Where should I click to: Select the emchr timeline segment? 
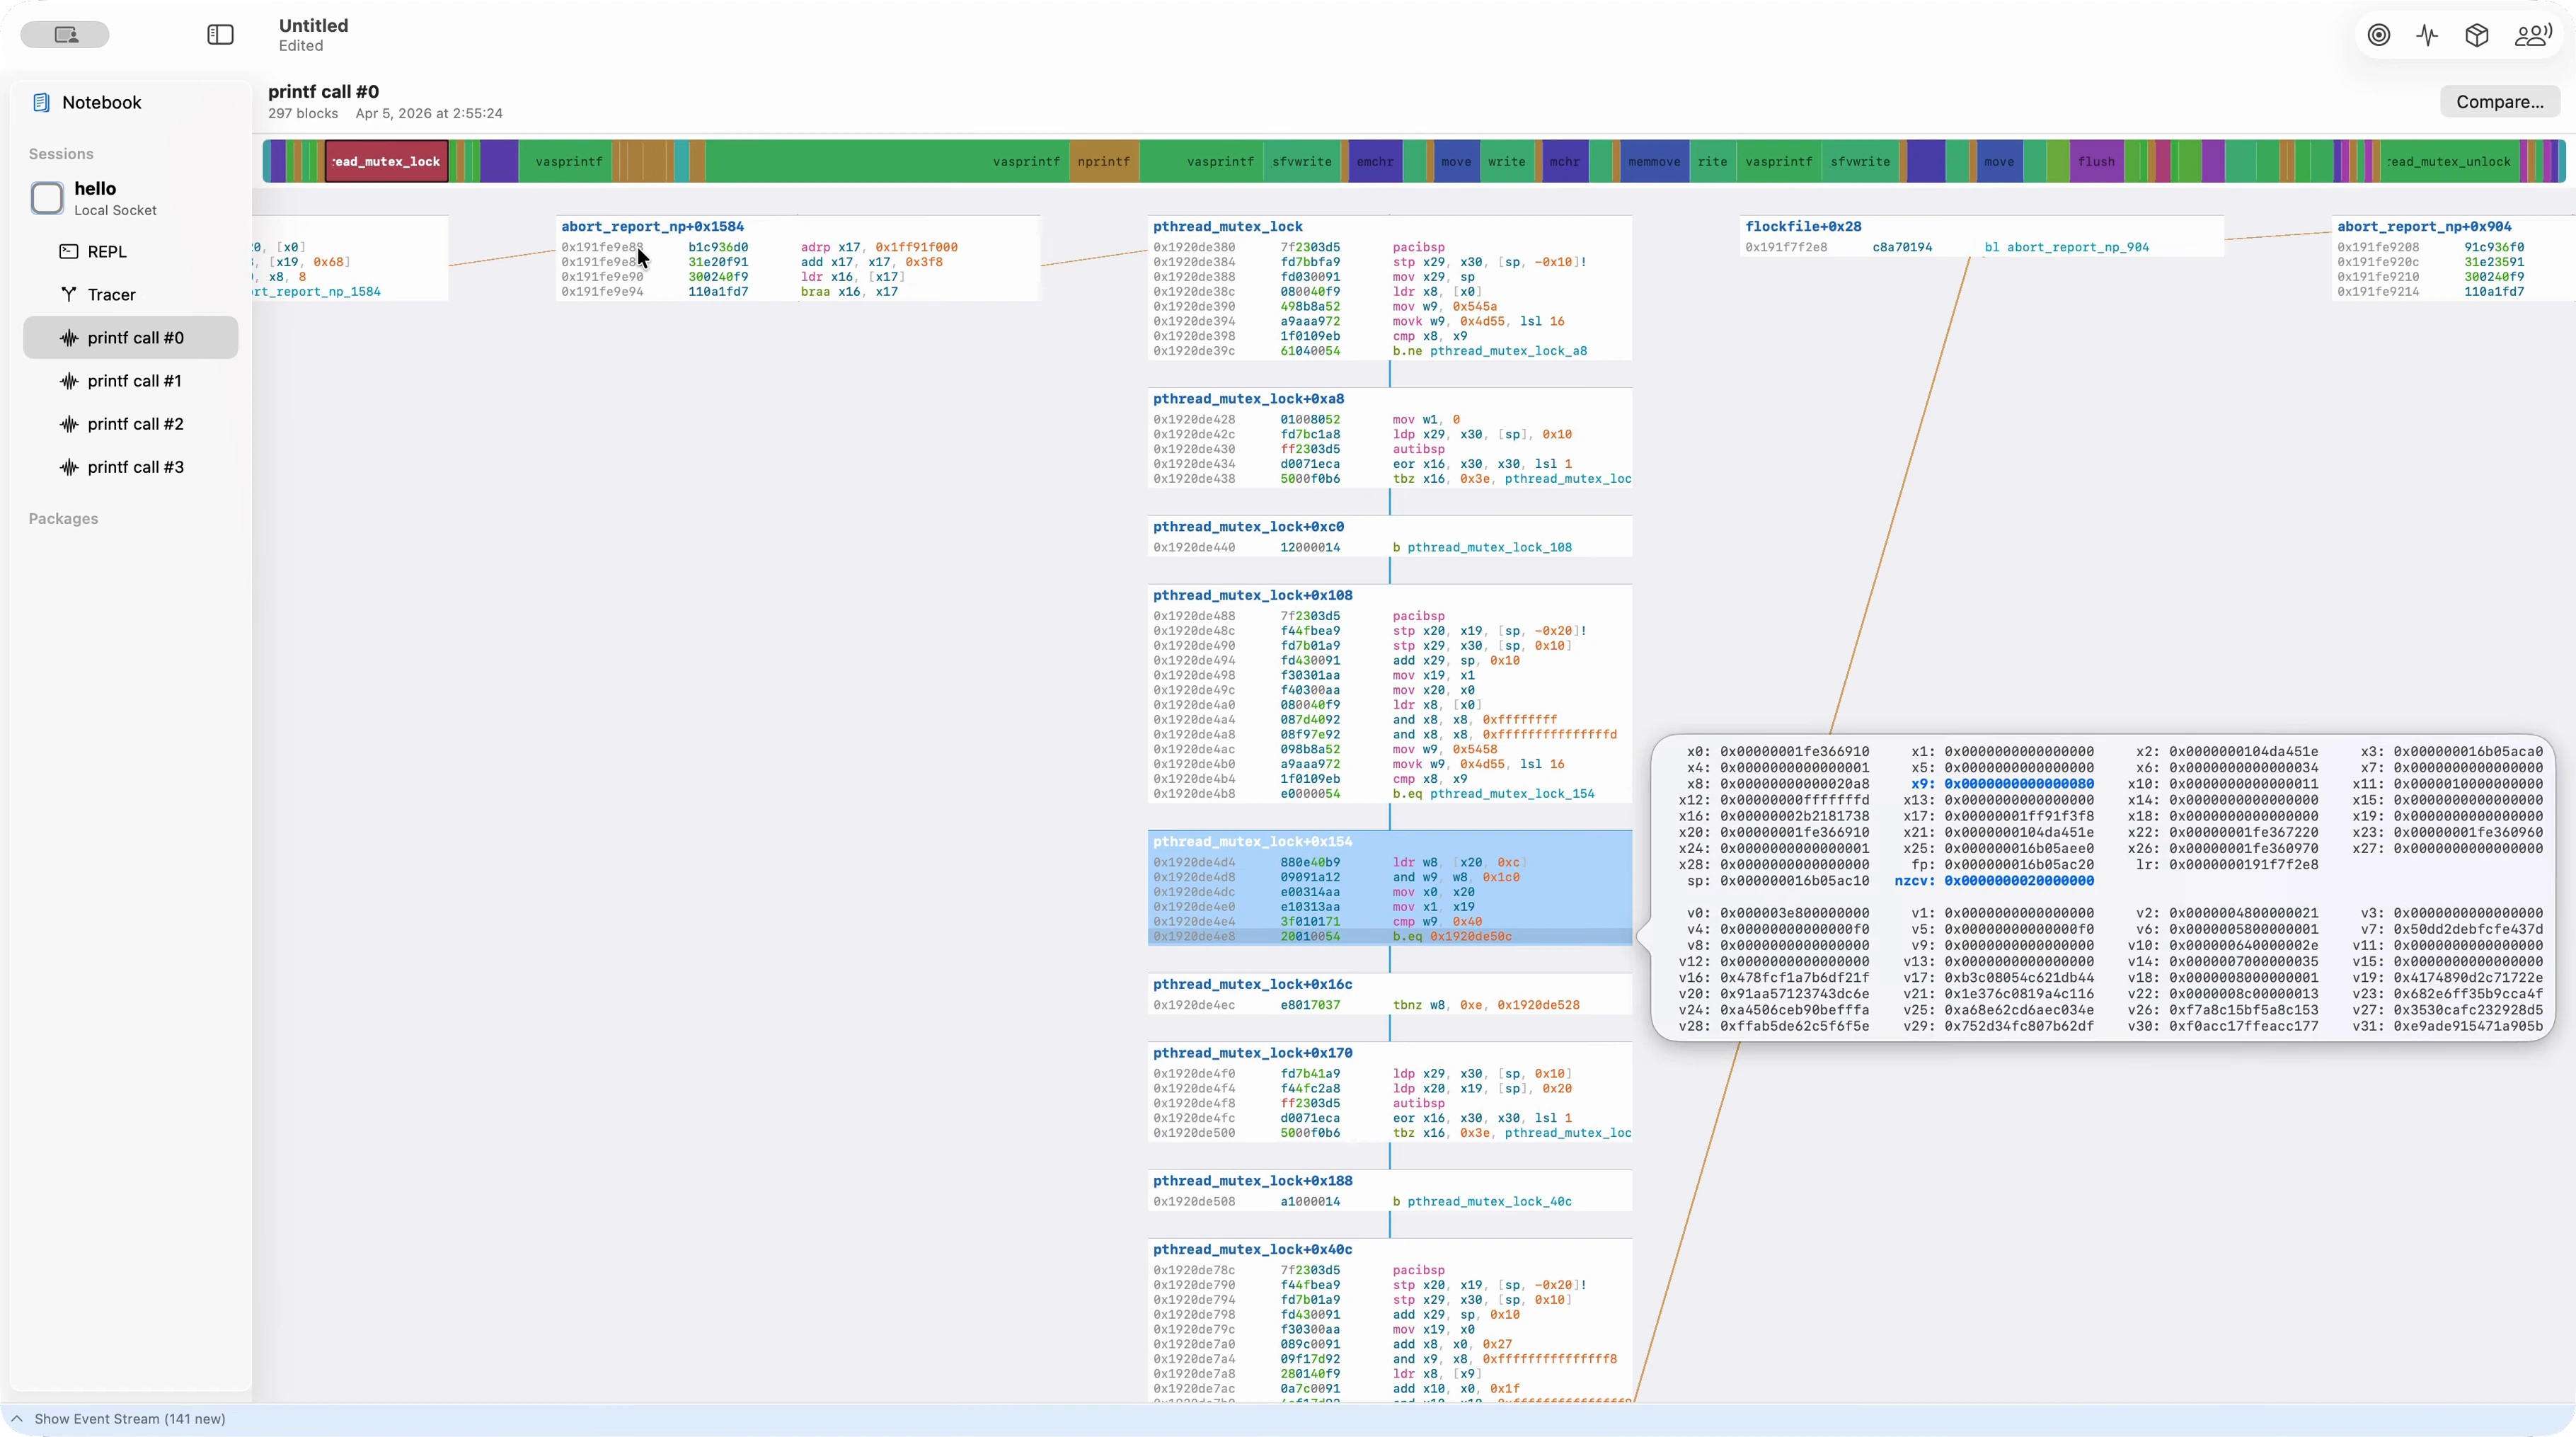[1375, 161]
